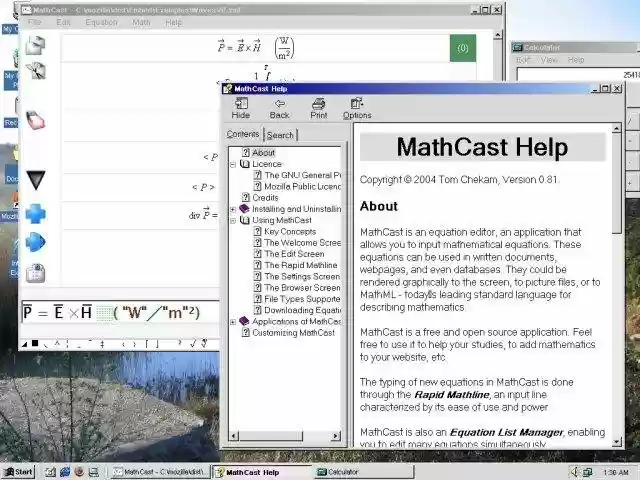This screenshot has height=480, width=640.
Task: Open The Edit Screen topic
Action: click(x=294, y=254)
